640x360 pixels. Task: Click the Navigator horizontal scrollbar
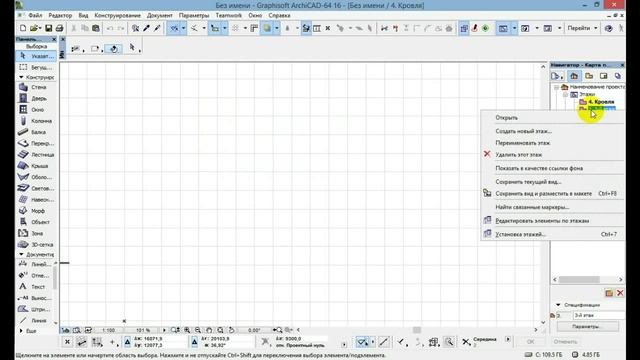coord(580,280)
